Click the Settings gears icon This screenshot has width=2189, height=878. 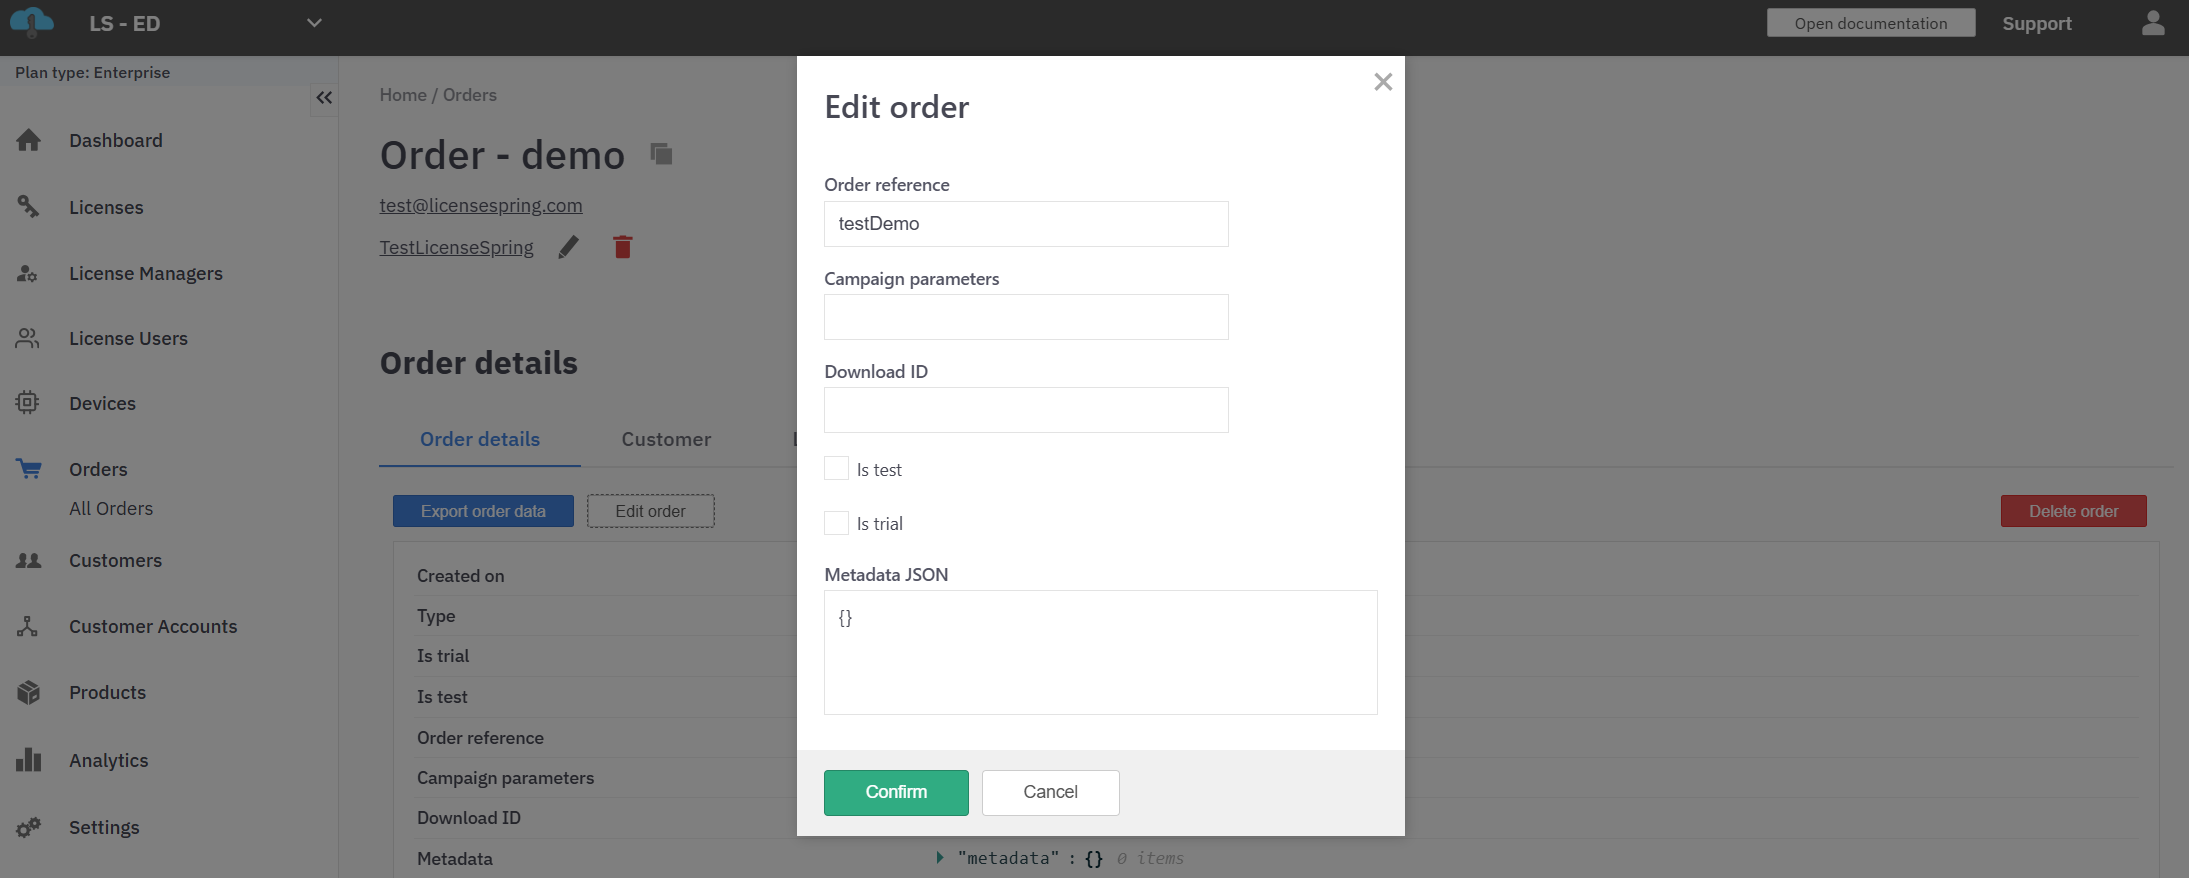tap(28, 827)
